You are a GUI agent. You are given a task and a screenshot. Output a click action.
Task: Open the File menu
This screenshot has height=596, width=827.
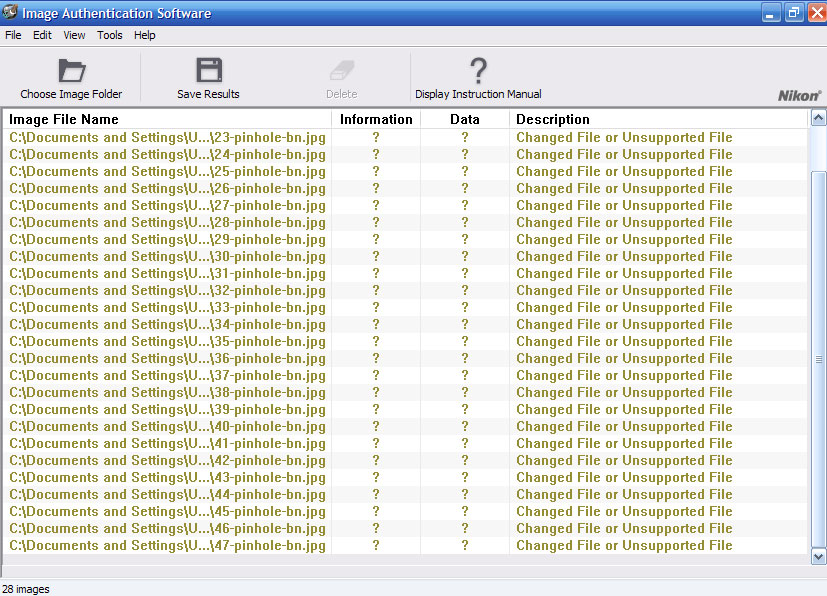13,35
